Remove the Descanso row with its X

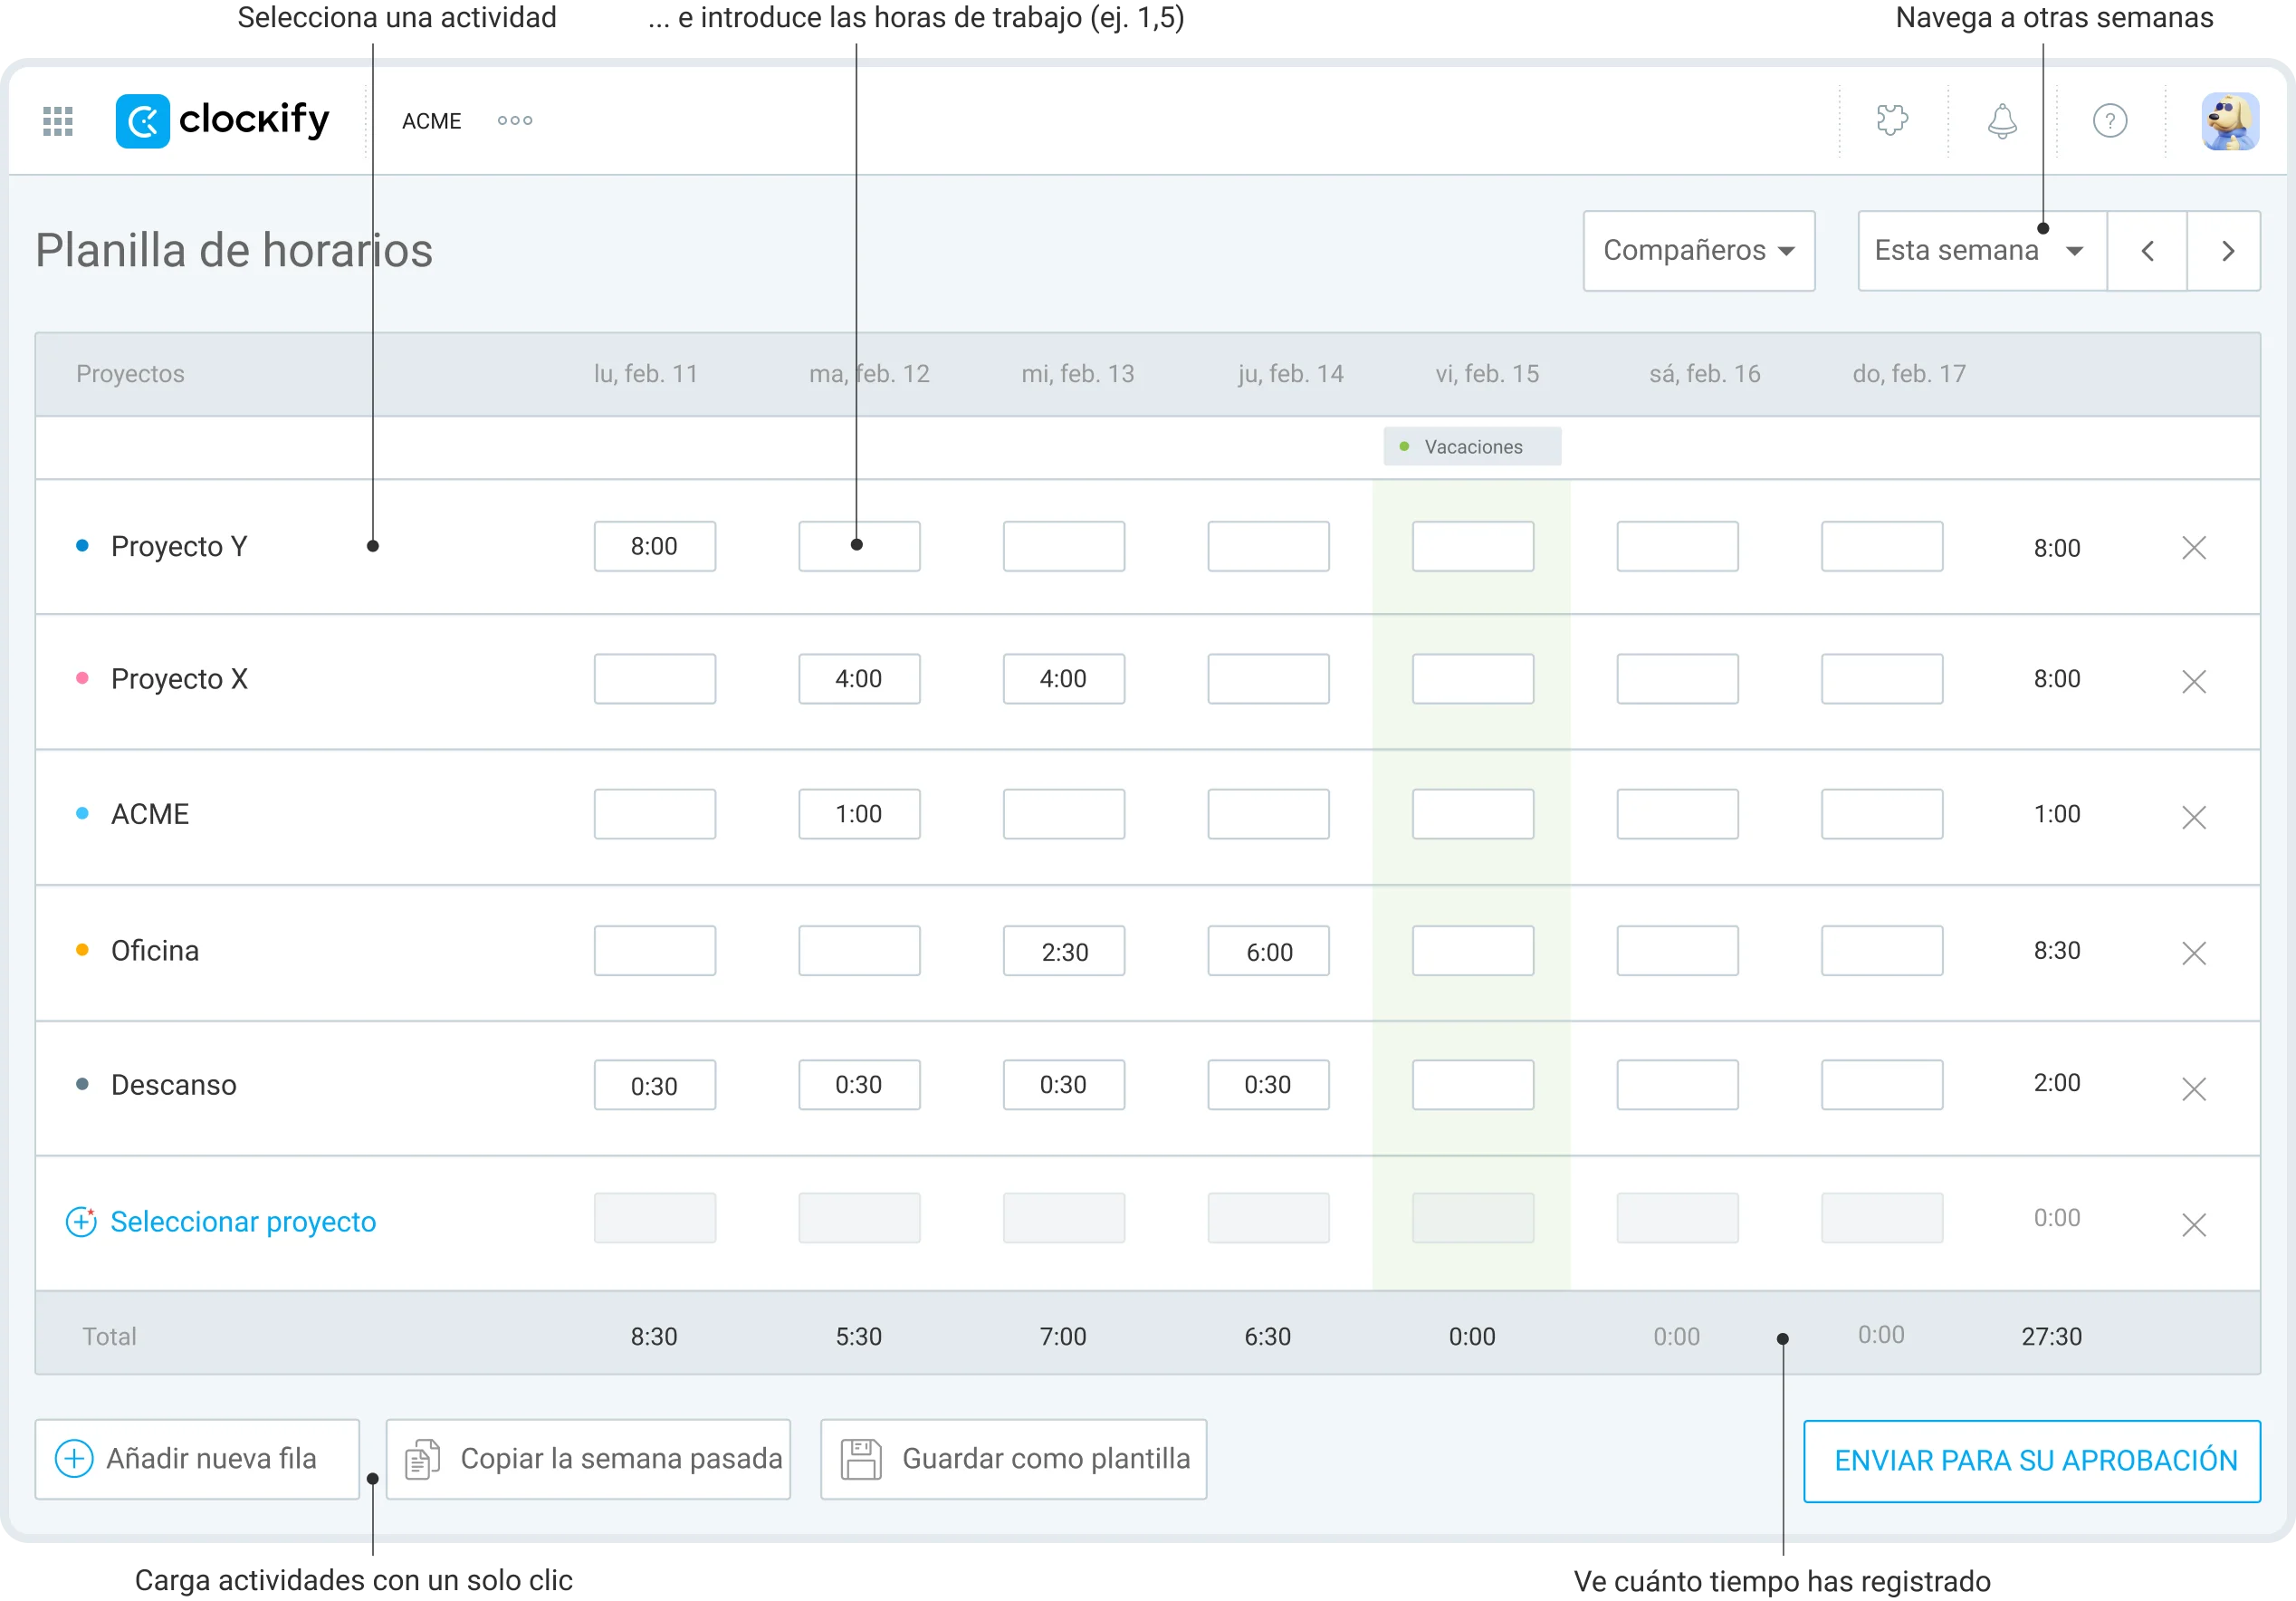2196,1088
